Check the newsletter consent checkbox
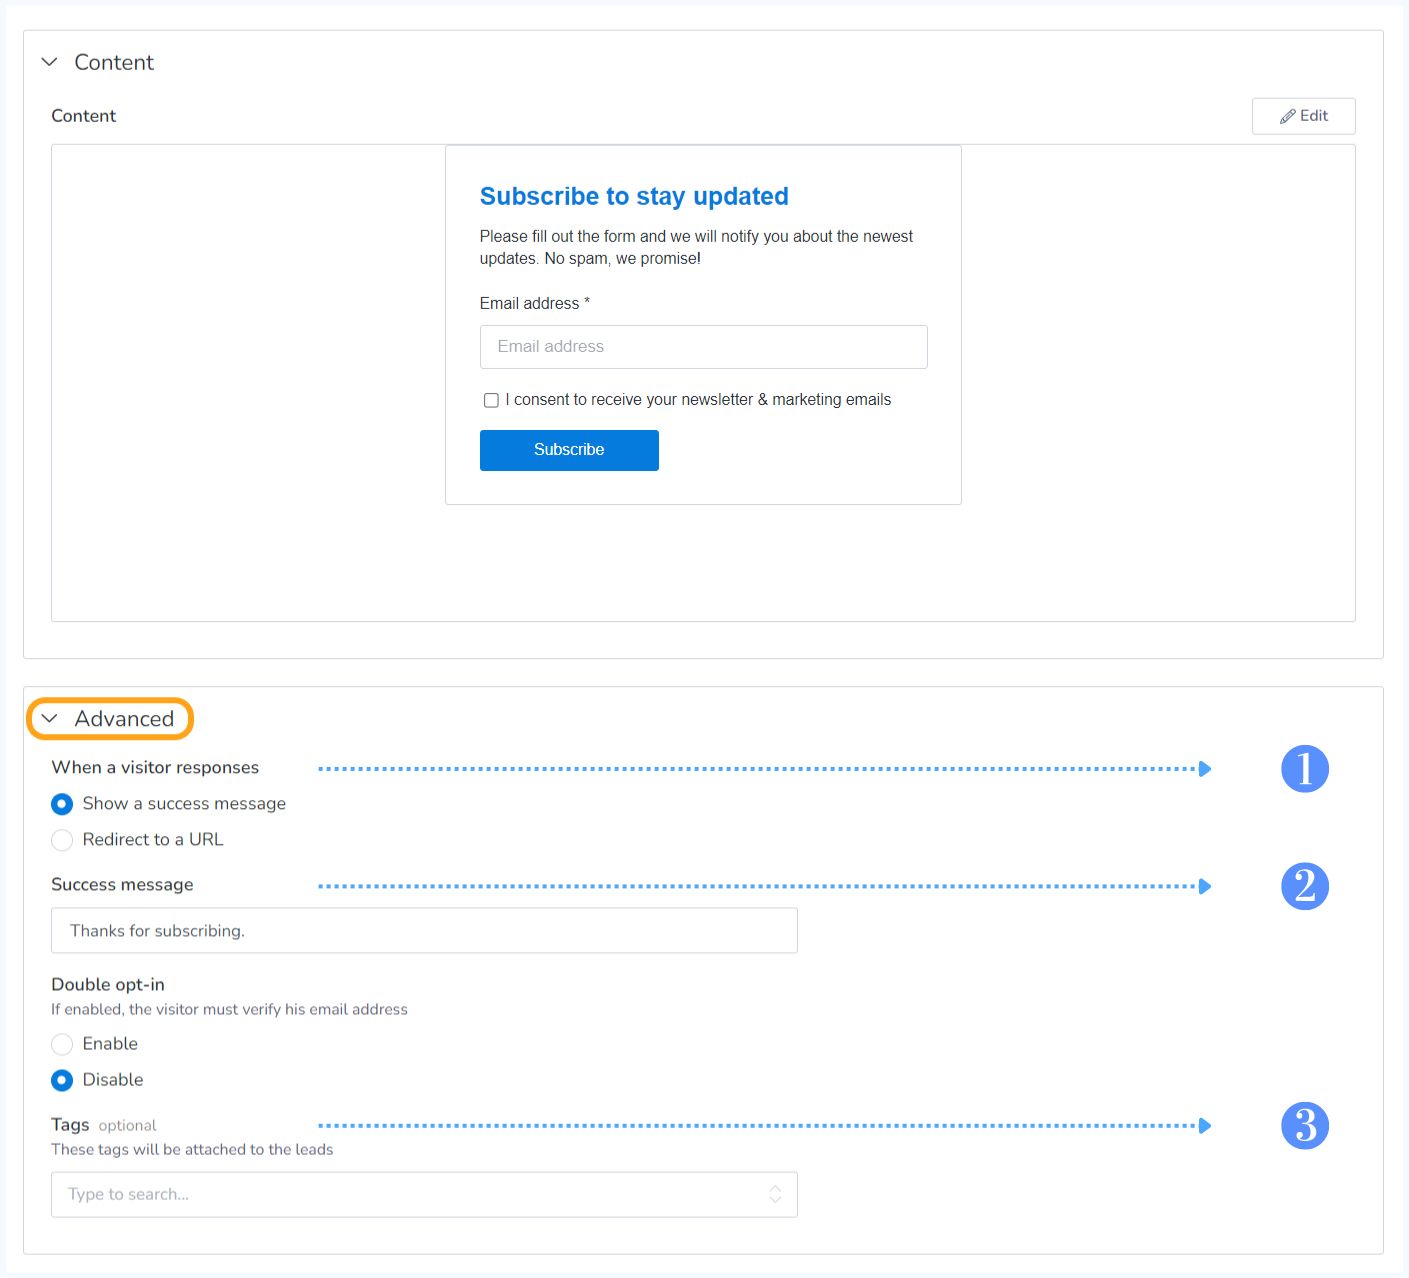Screen dimensions: 1409x1278 tap(491, 400)
